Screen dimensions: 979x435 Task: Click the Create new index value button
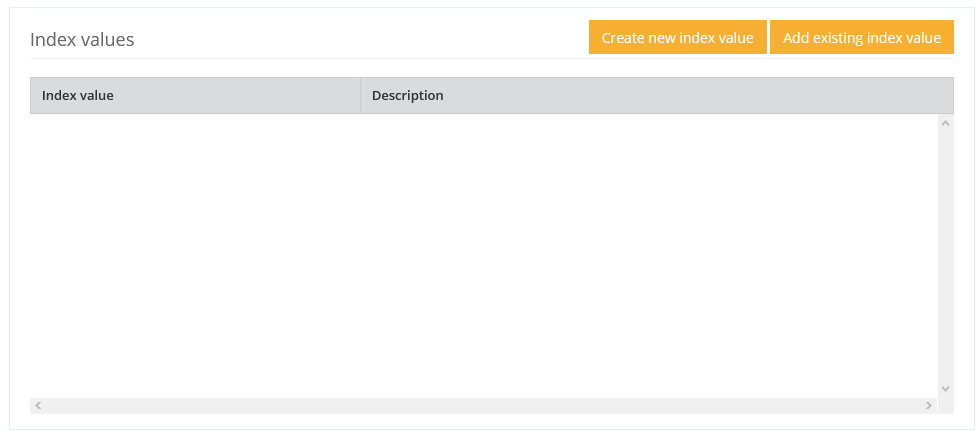677,38
